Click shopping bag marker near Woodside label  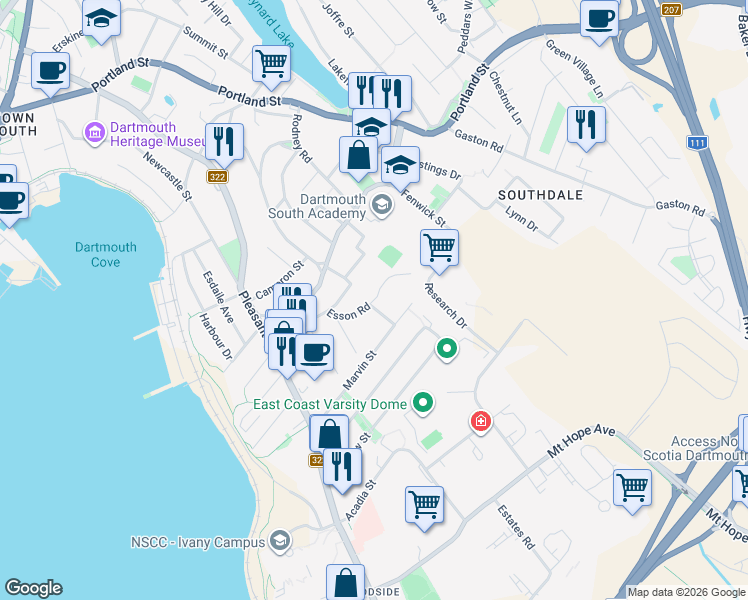click(x=345, y=582)
